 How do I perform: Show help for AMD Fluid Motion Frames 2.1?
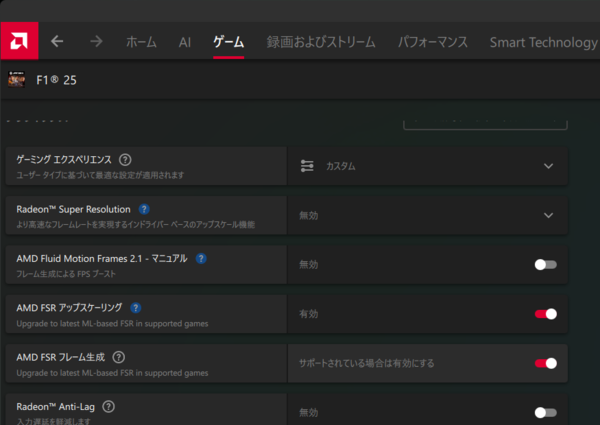[x=201, y=259]
